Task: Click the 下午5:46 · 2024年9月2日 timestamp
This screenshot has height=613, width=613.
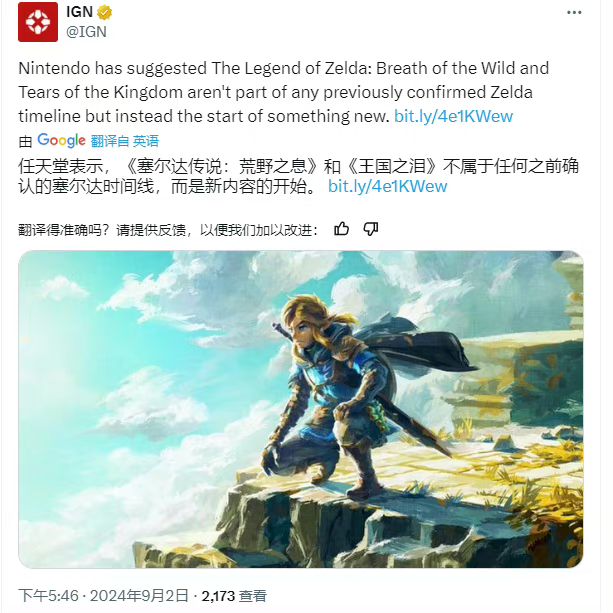Action: click(x=104, y=596)
